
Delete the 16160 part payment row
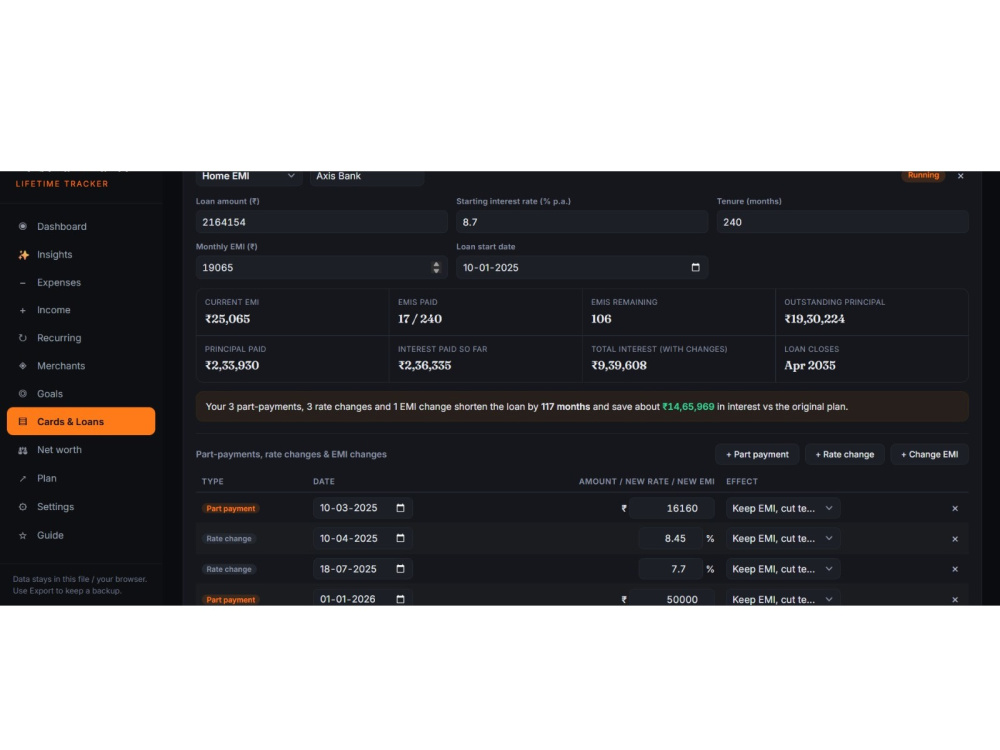[955, 508]
